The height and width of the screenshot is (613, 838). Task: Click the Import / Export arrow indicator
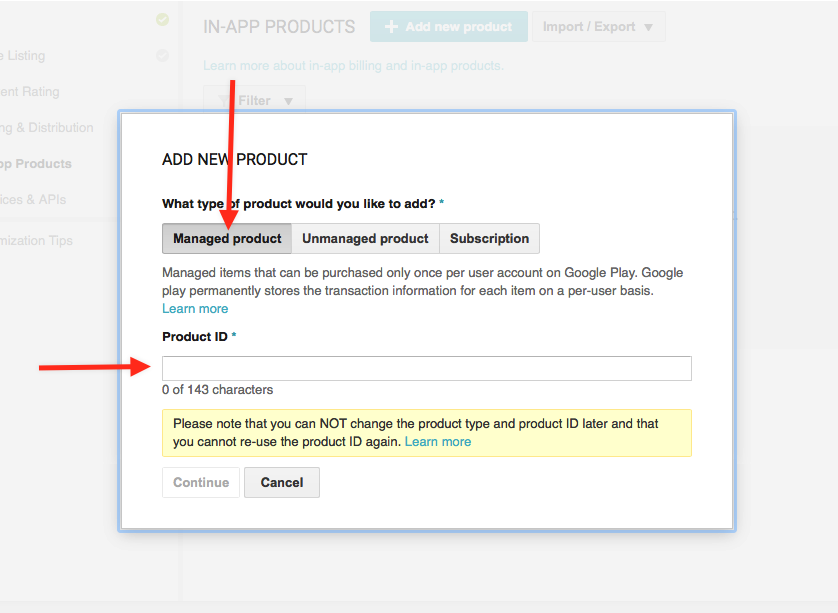point(649,27)
